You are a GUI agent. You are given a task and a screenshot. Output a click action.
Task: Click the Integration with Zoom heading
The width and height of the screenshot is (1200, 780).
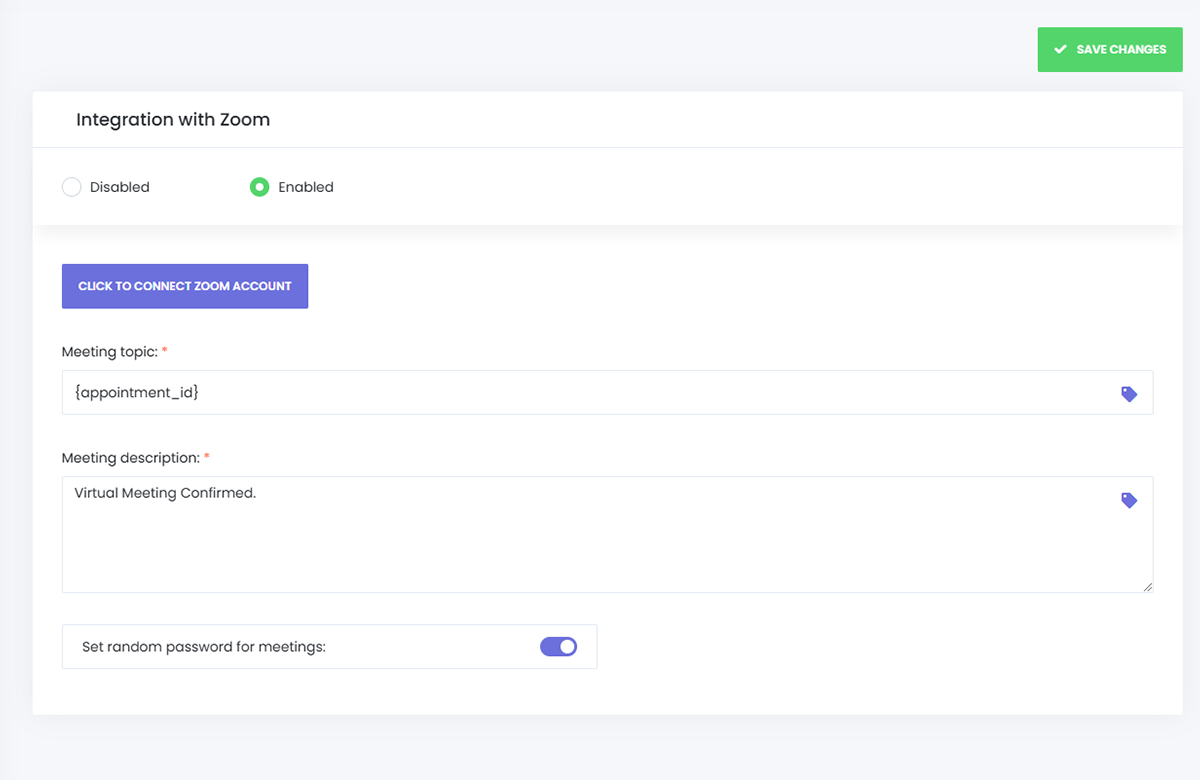(173, 119)
